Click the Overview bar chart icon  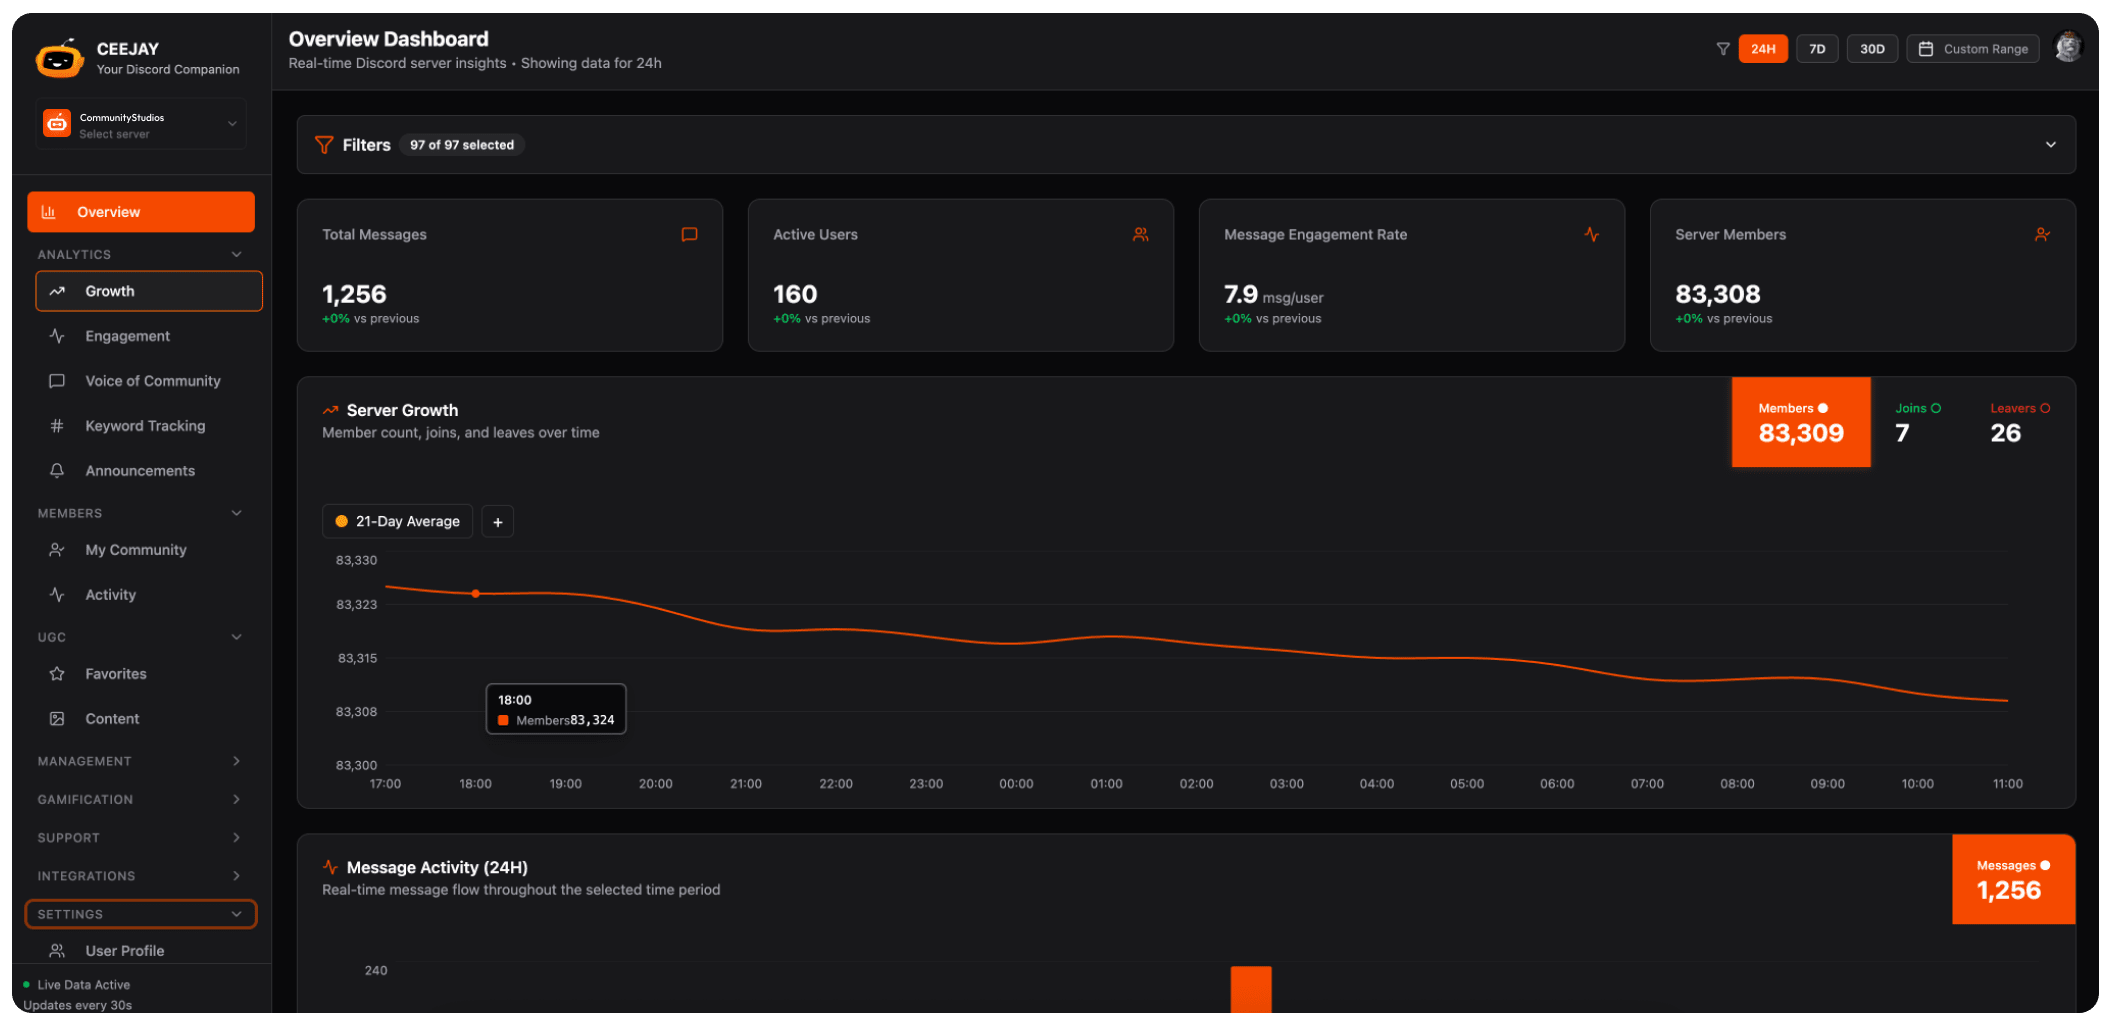click(x=48, y=212)
